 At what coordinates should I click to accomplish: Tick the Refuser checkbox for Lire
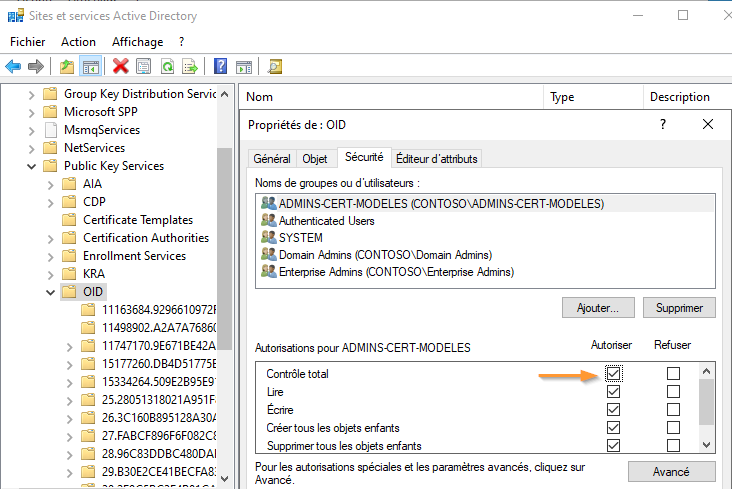[x=673, y=392]
